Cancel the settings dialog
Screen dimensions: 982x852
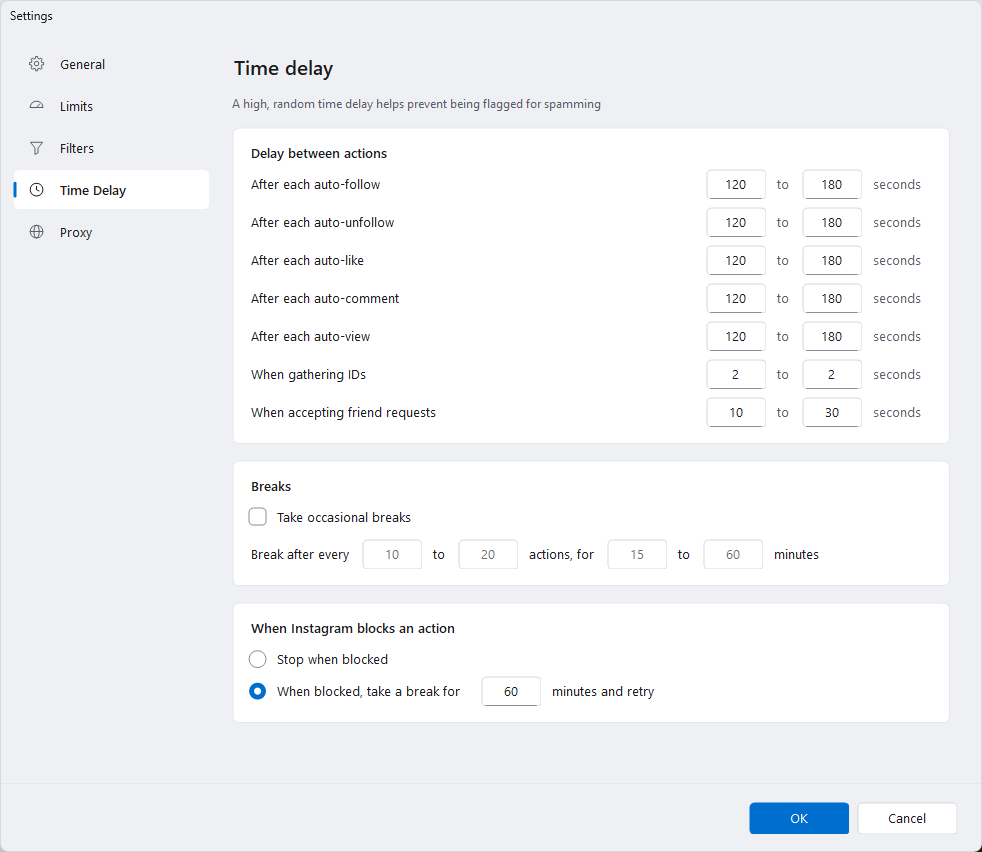(x=907, y=818)
